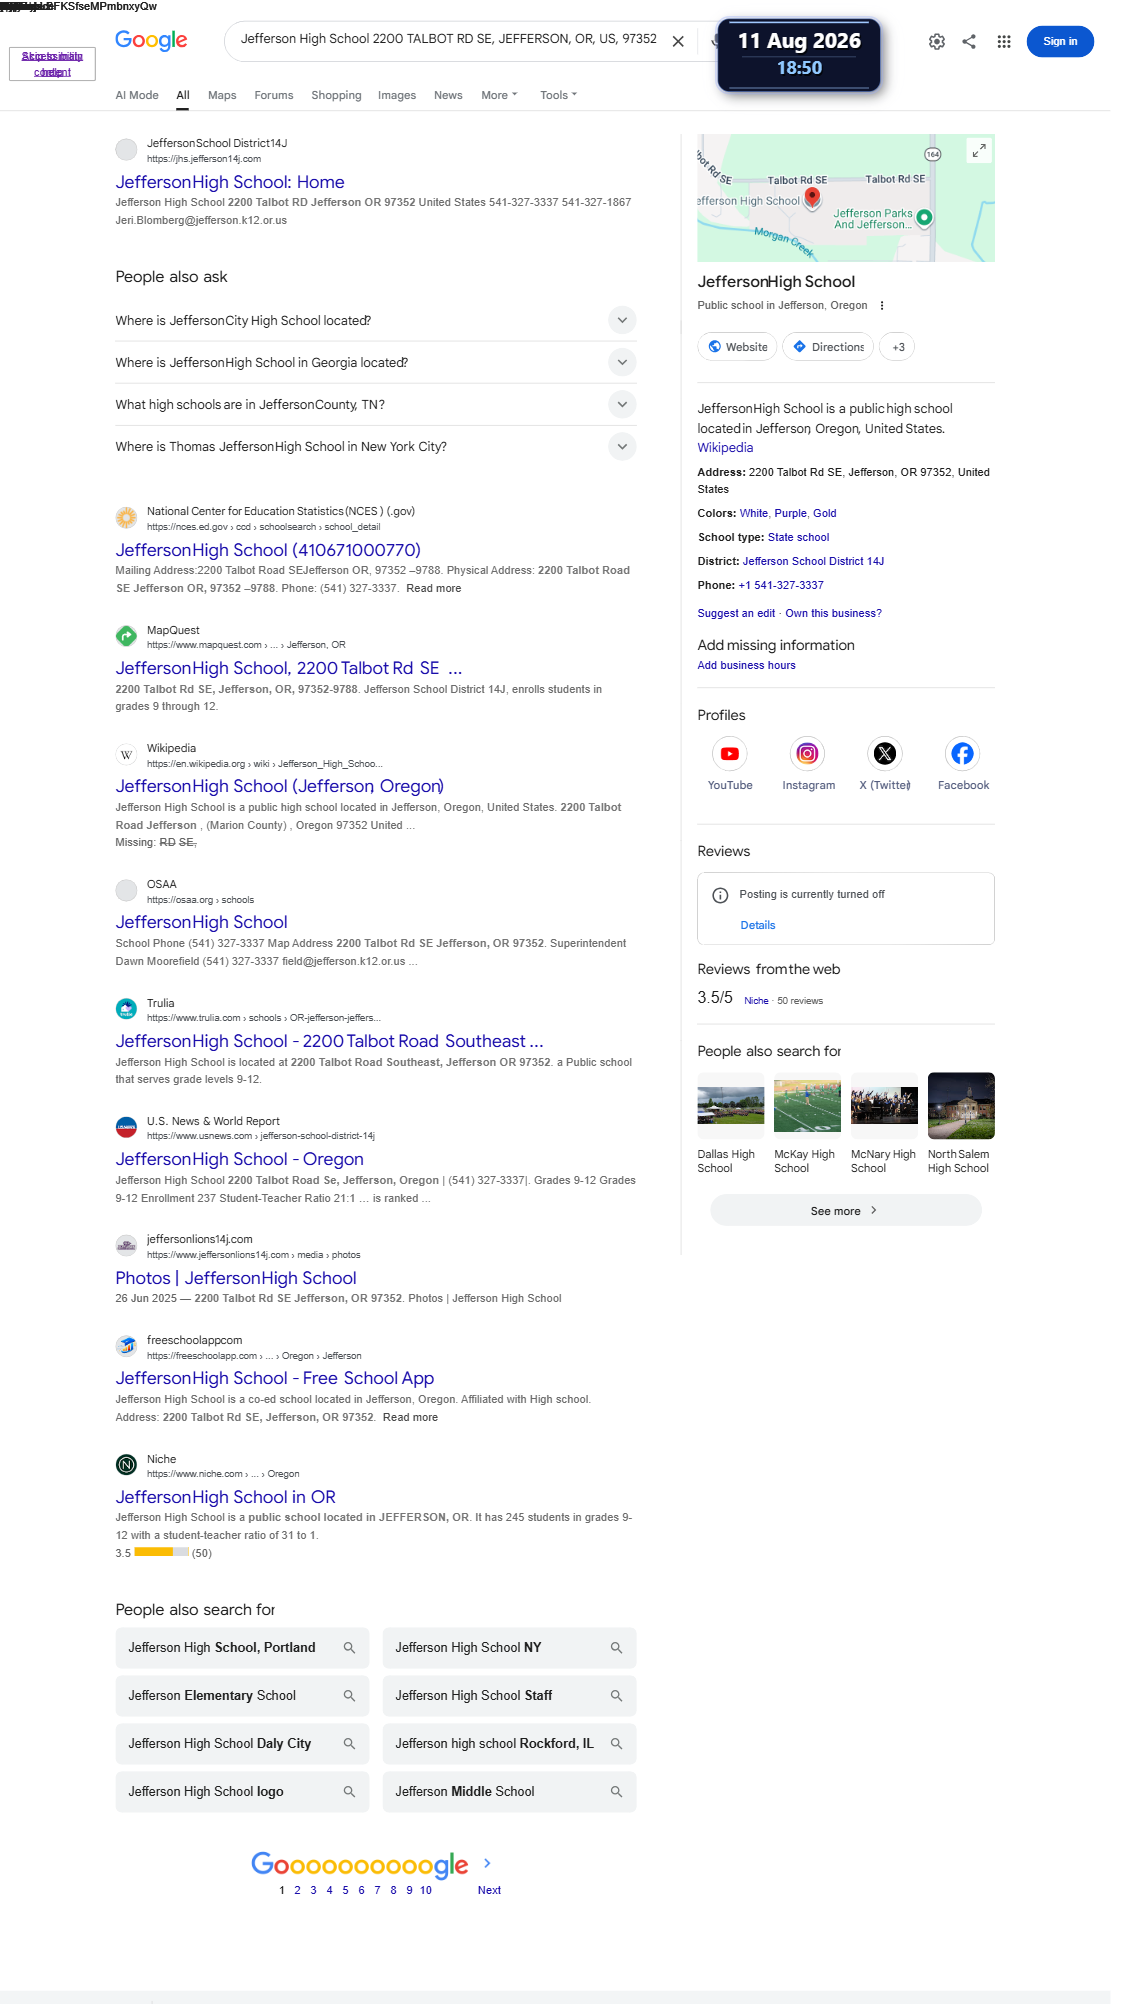Click the search icon on Jefferson Elementary School
Image resolution: width=1124 pixels, height=2004 pixels.
pos(349,1696)
